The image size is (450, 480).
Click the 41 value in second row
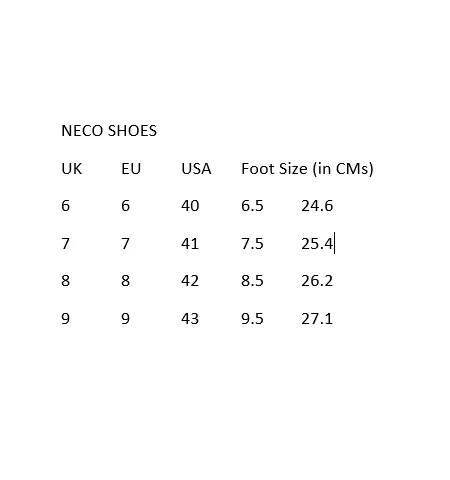(190, 244)
